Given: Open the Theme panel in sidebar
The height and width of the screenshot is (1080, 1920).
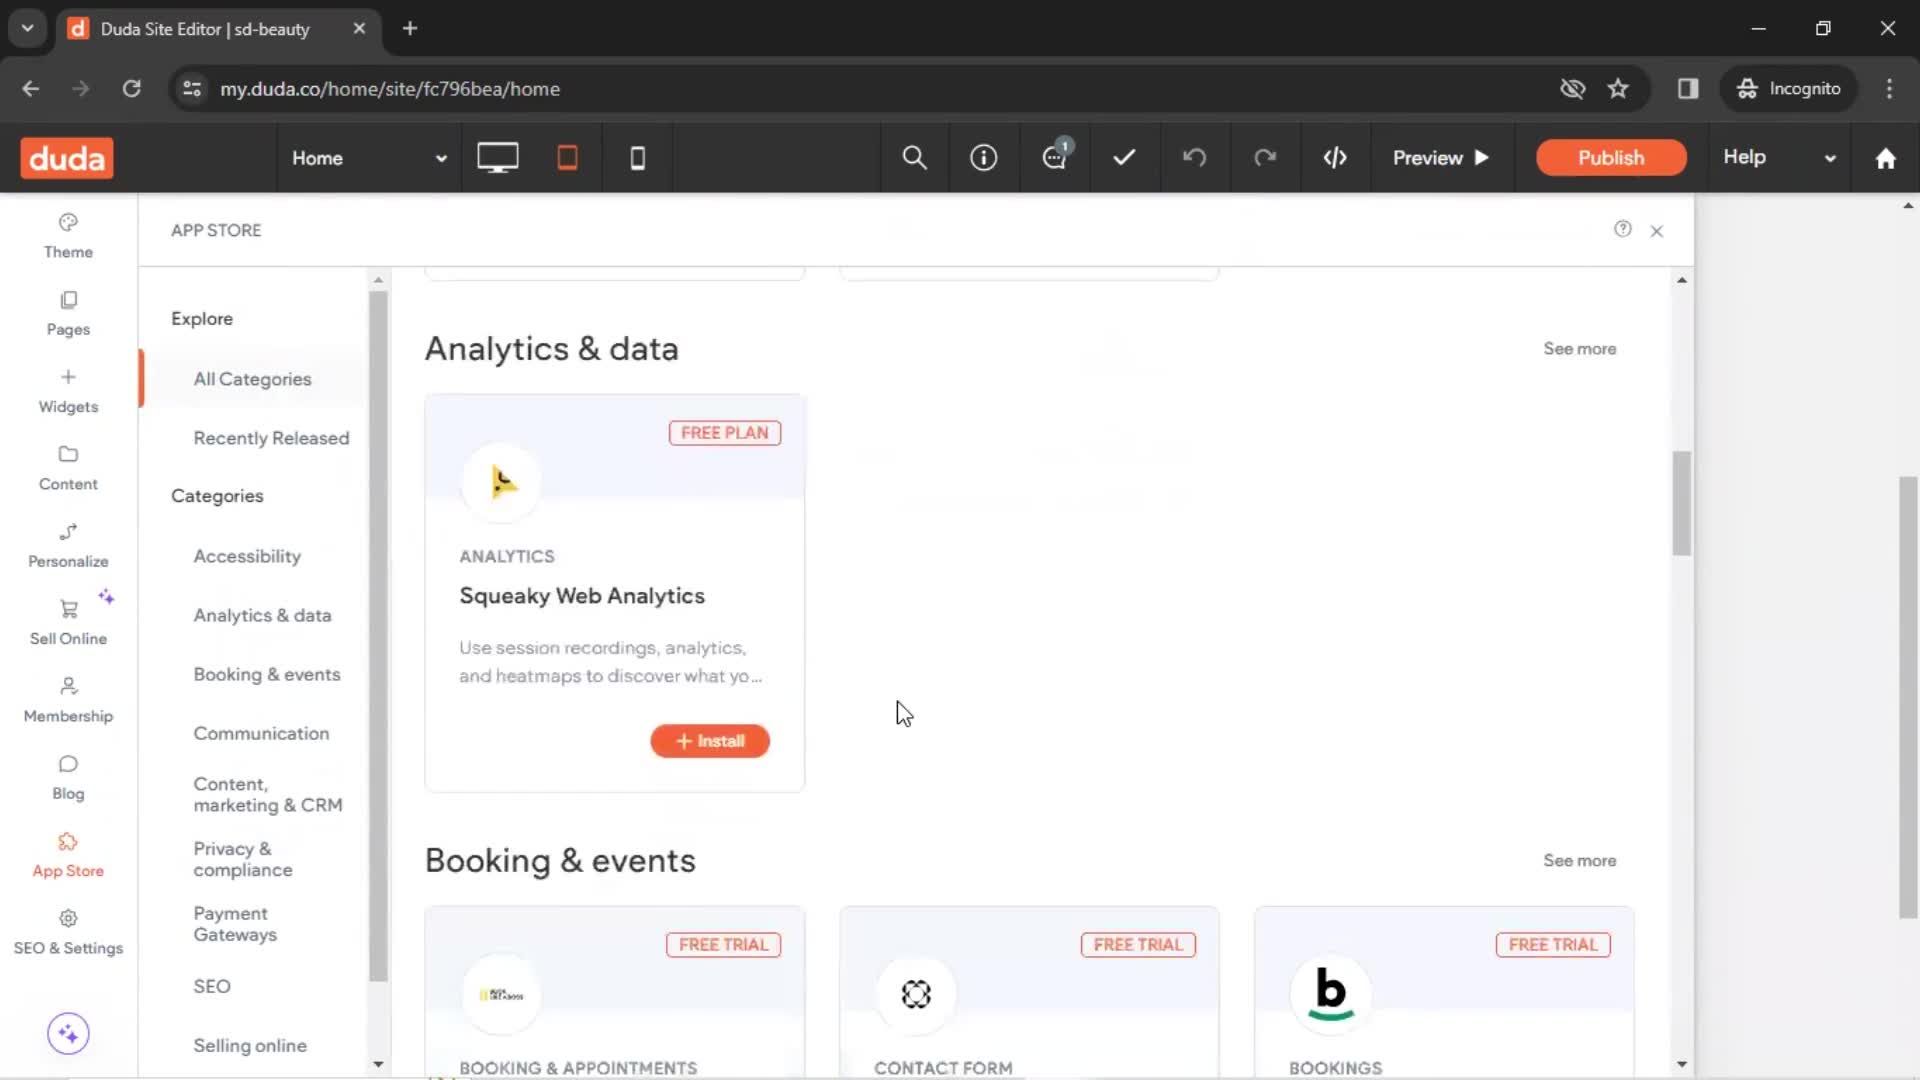Looking at the screenshot, I should (68, 236).
